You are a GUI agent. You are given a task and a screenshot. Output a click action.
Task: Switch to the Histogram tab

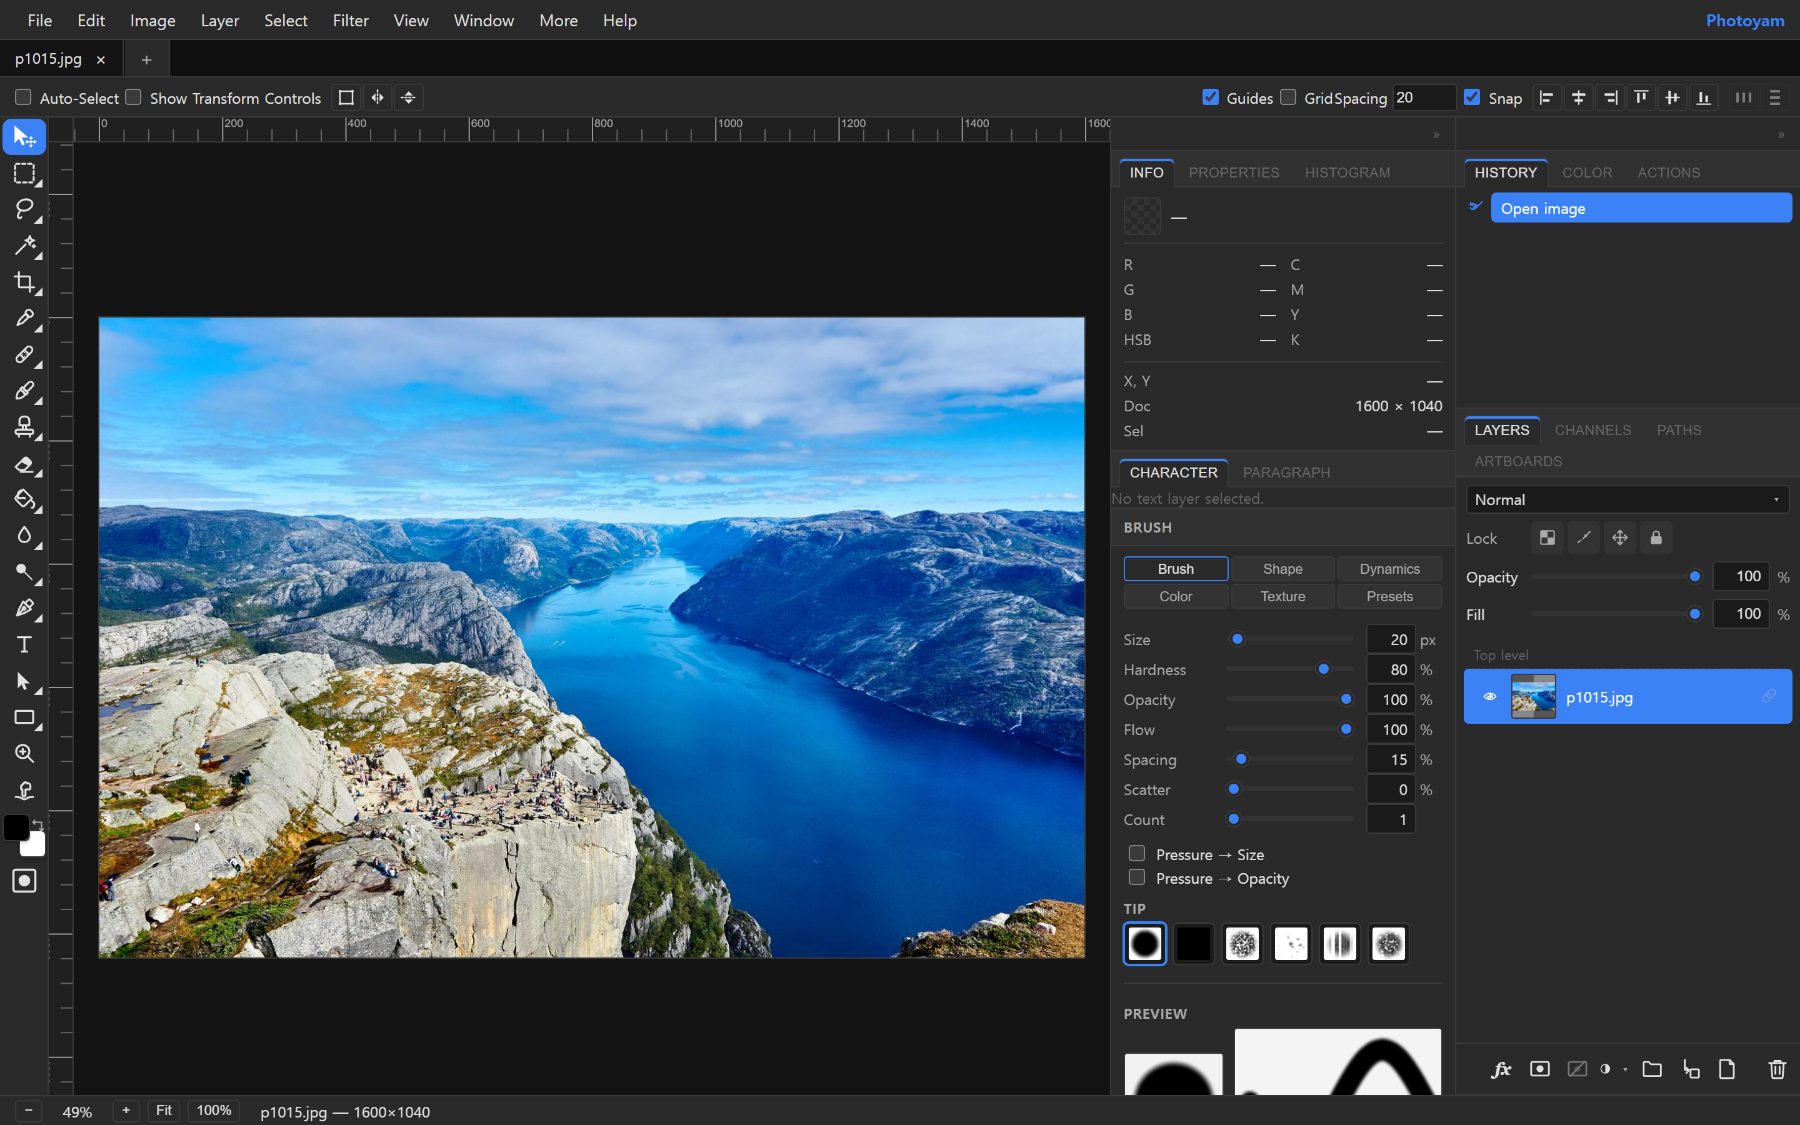point(1347,172)
